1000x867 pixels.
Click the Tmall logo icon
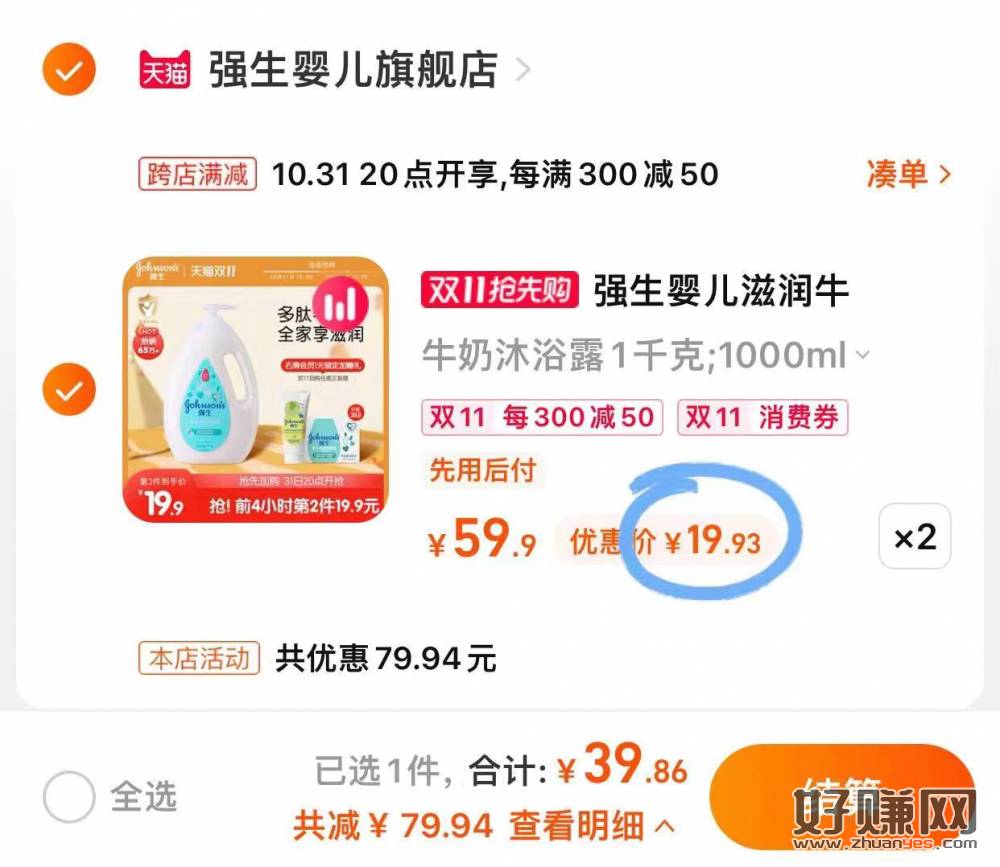pos(165,70)
